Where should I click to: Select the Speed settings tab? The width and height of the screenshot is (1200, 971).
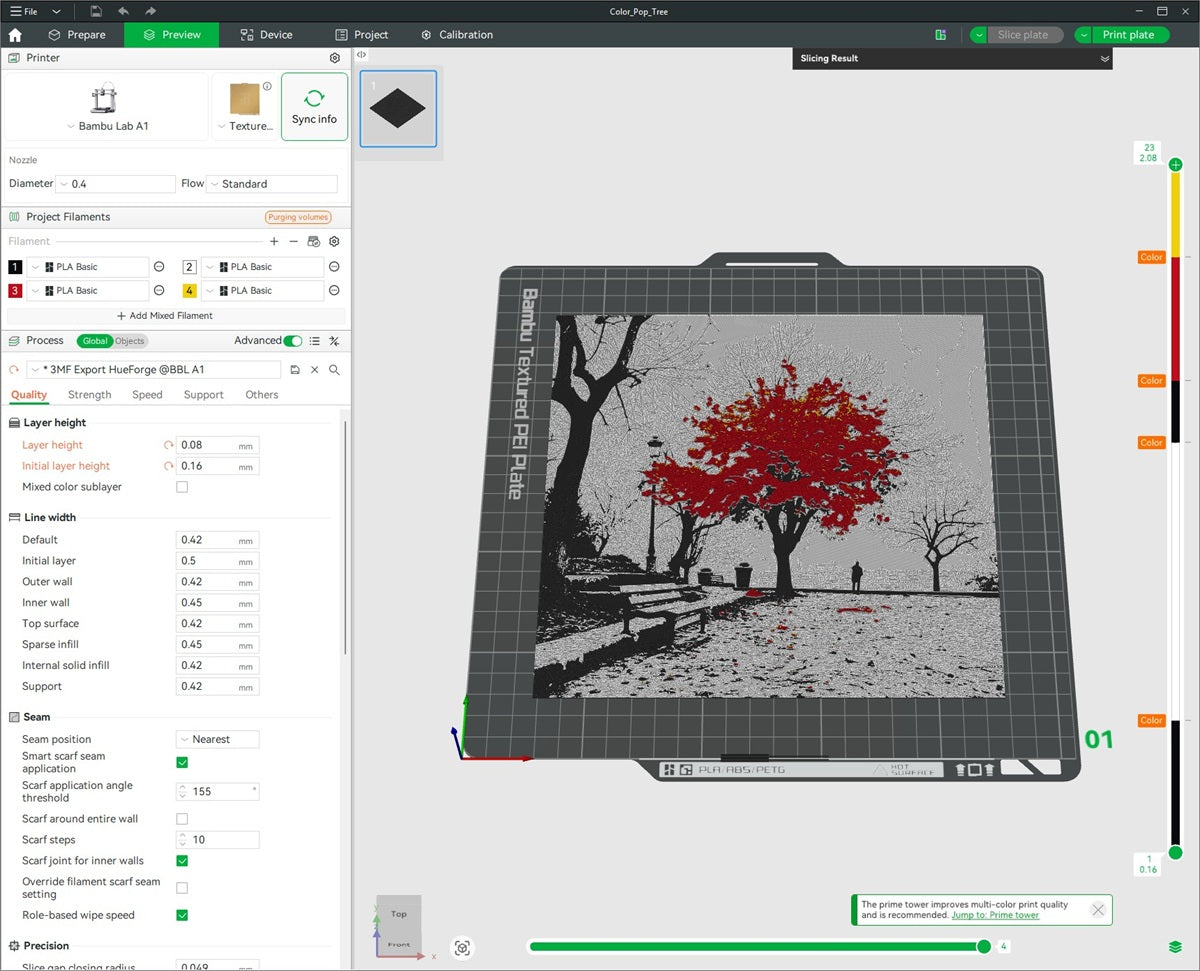pos(147,395)
